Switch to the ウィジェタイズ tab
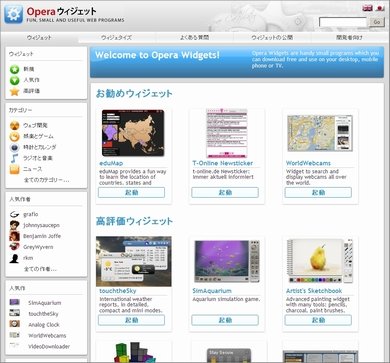 click(x=117, y=38)
